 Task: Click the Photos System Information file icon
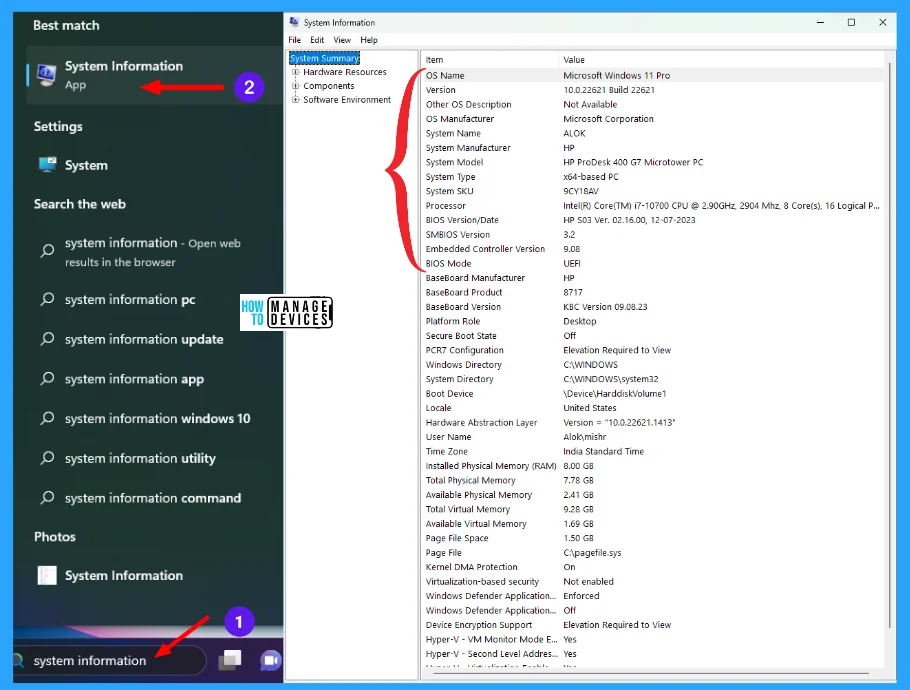[47, 575]
